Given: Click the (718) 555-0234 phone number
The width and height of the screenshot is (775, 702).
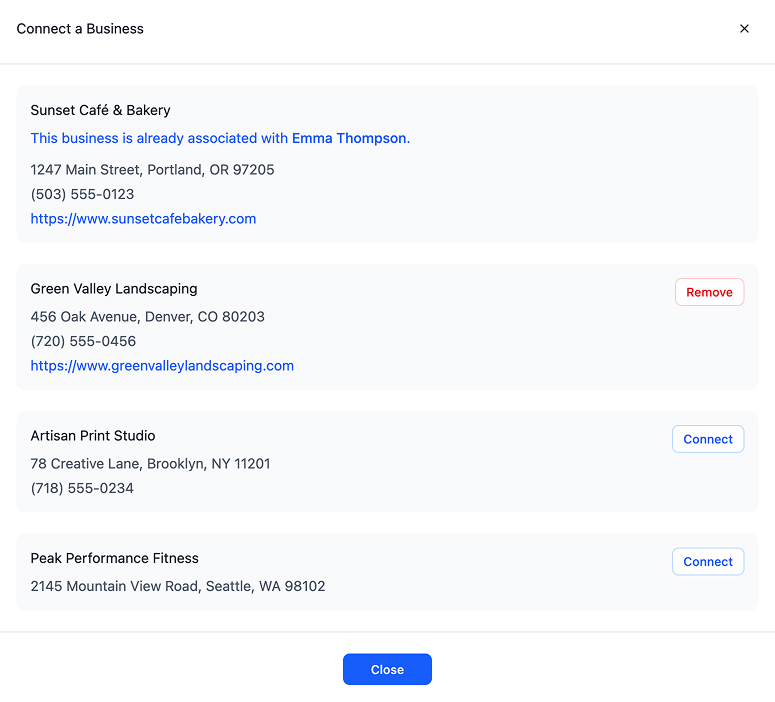Looking at the screenshot, I should (x=82, y=488).
